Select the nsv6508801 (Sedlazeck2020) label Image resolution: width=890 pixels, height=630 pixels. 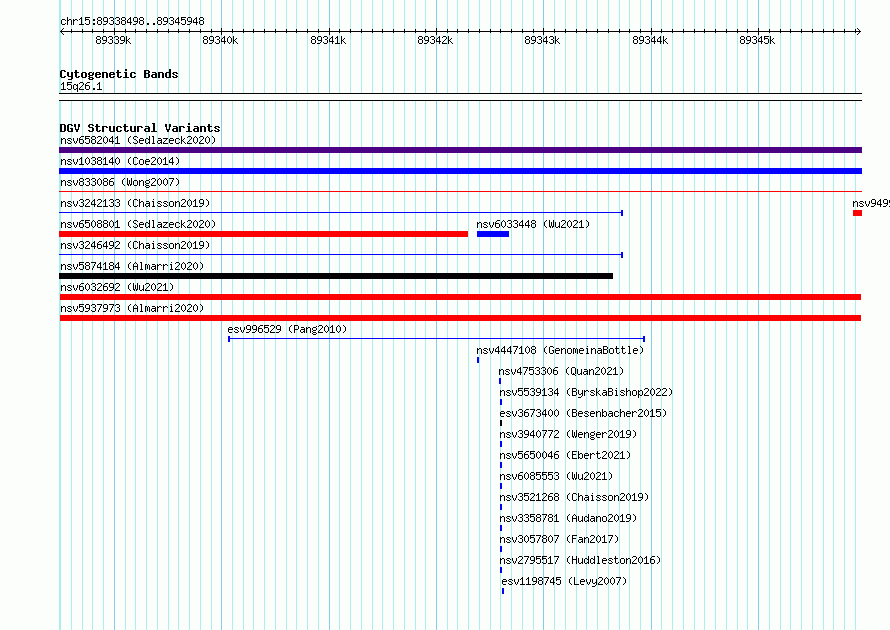coord(138,224)
